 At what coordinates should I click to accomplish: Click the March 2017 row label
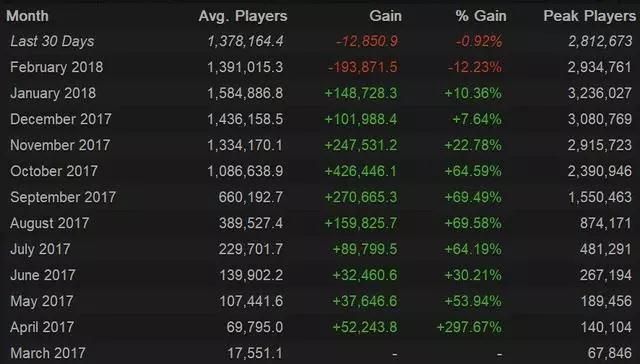[48, 353]
